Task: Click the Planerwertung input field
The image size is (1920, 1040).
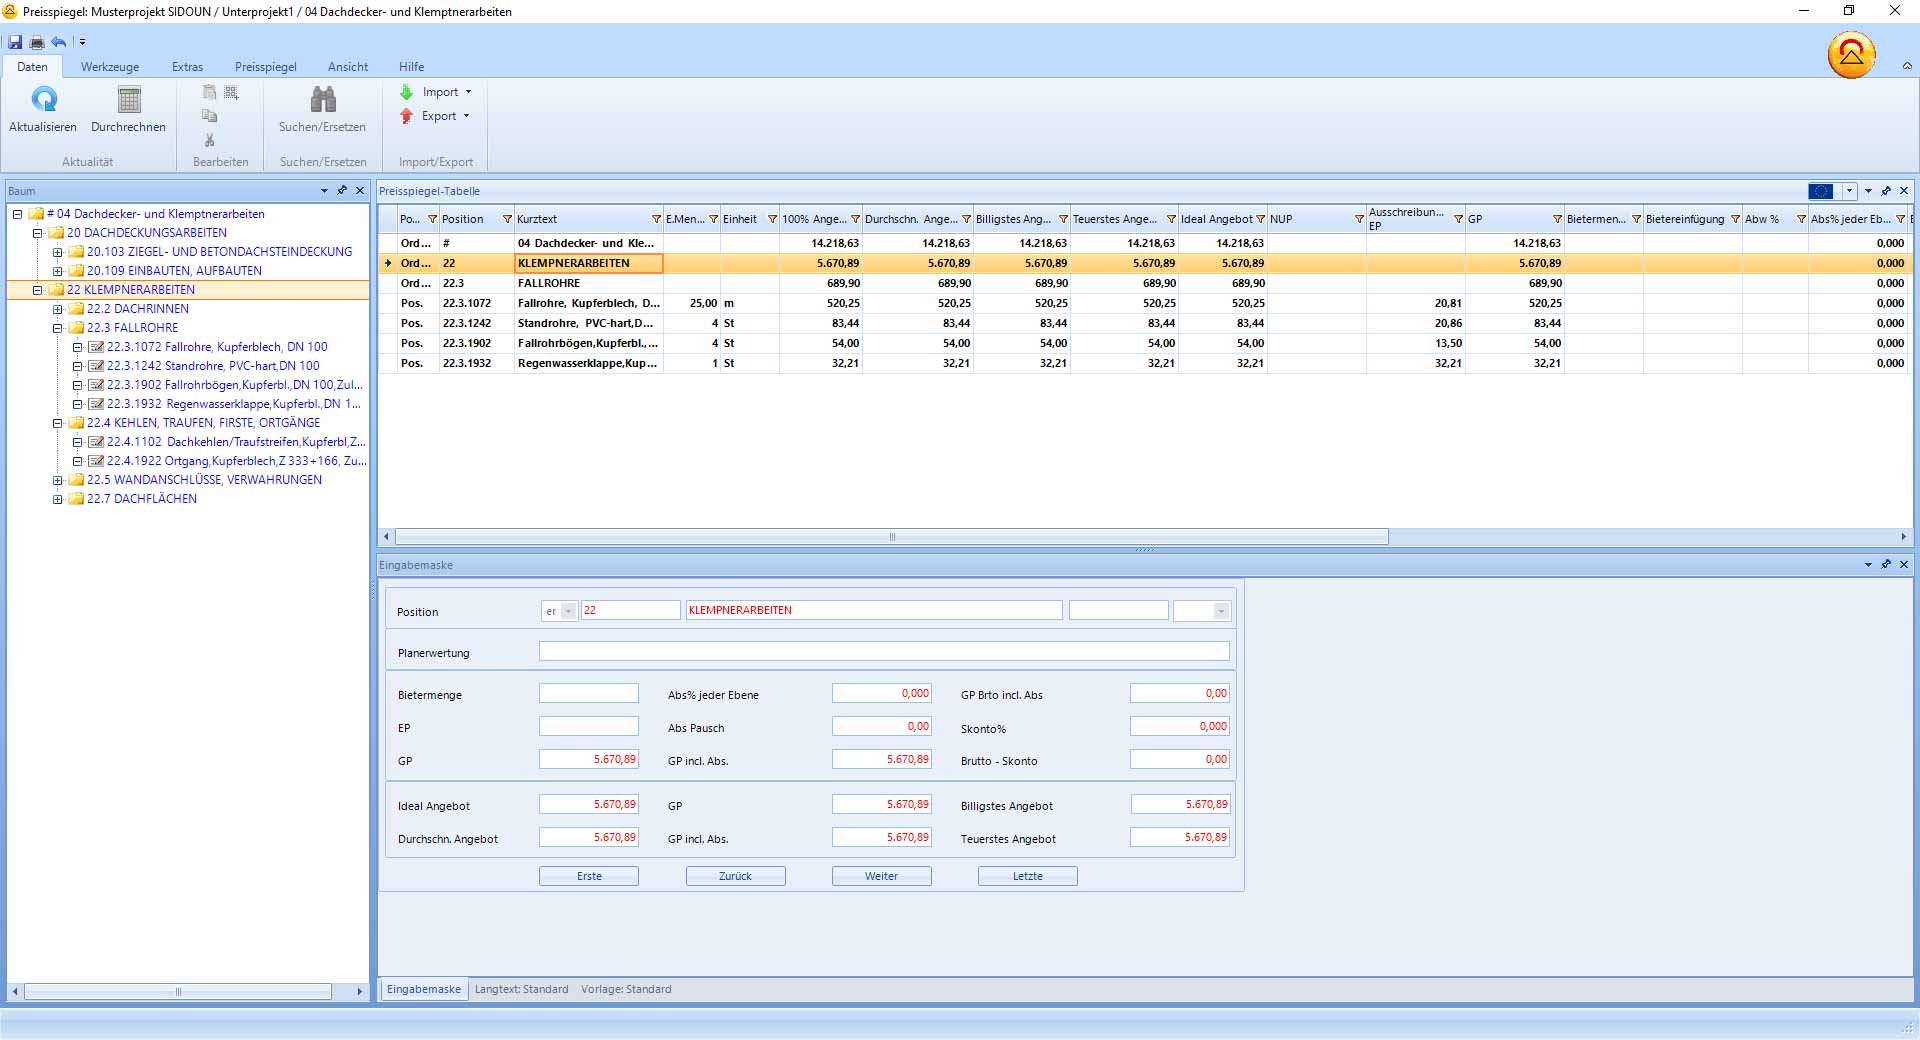Action: (x=884, y=652)
